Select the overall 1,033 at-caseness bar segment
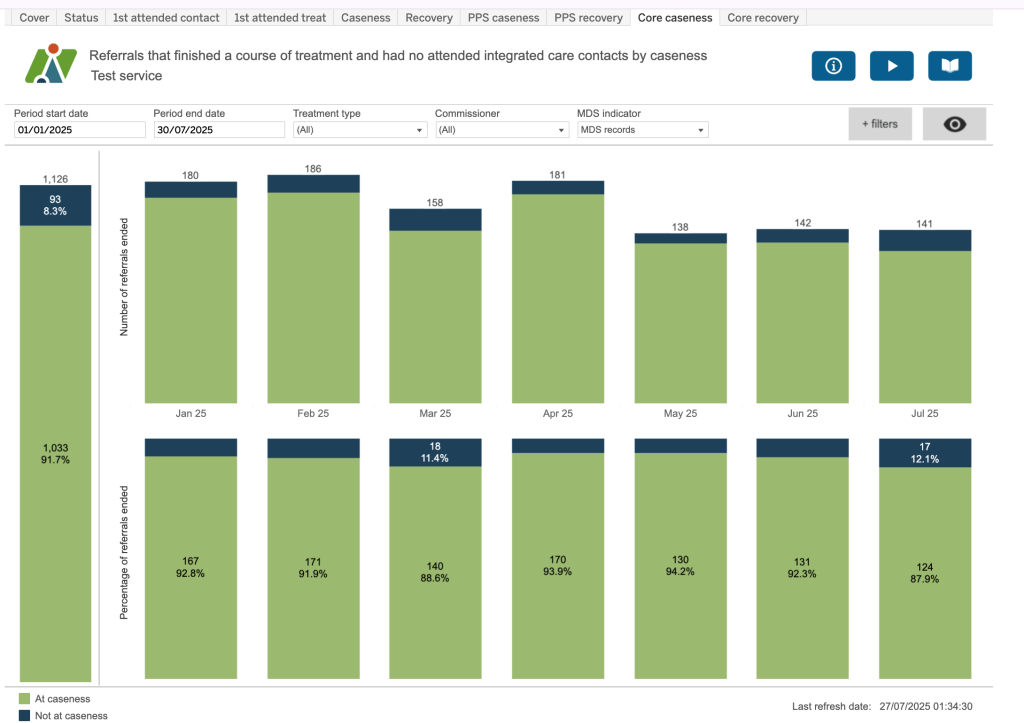The height and width of the screenshot is (723, 1024). 55,453
